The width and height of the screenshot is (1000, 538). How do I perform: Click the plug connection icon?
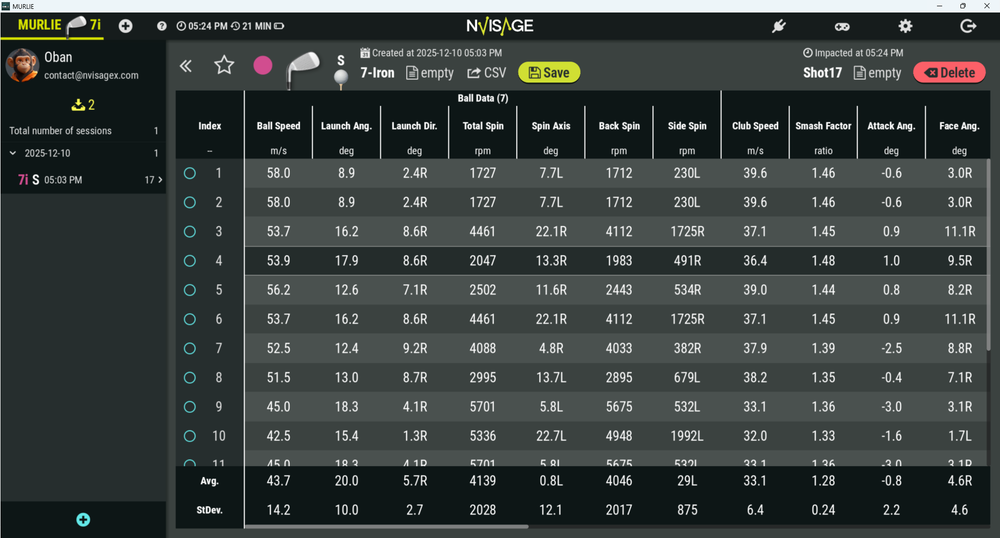(779, 26)
